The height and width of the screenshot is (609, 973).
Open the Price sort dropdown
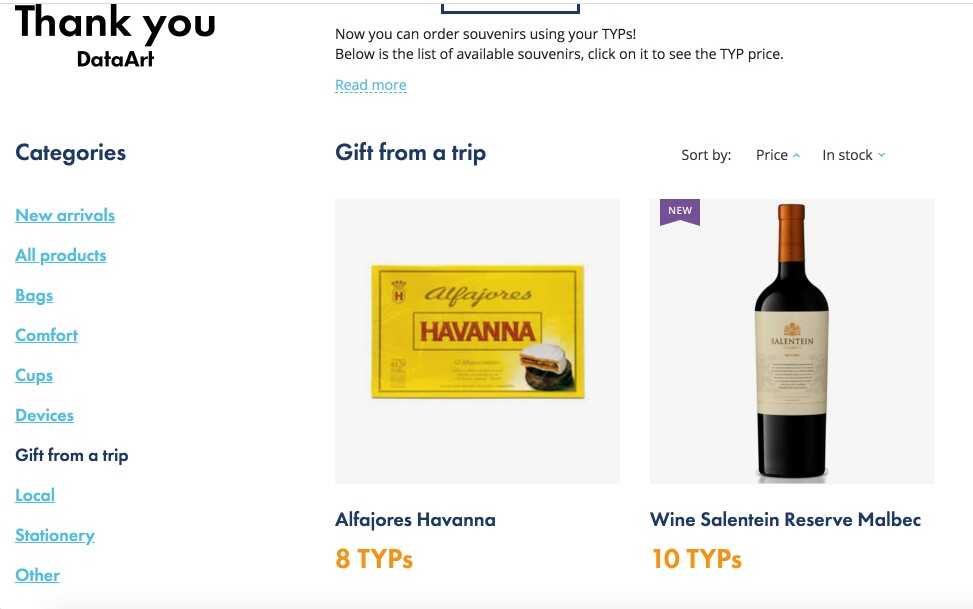click(x=778, y=155)
